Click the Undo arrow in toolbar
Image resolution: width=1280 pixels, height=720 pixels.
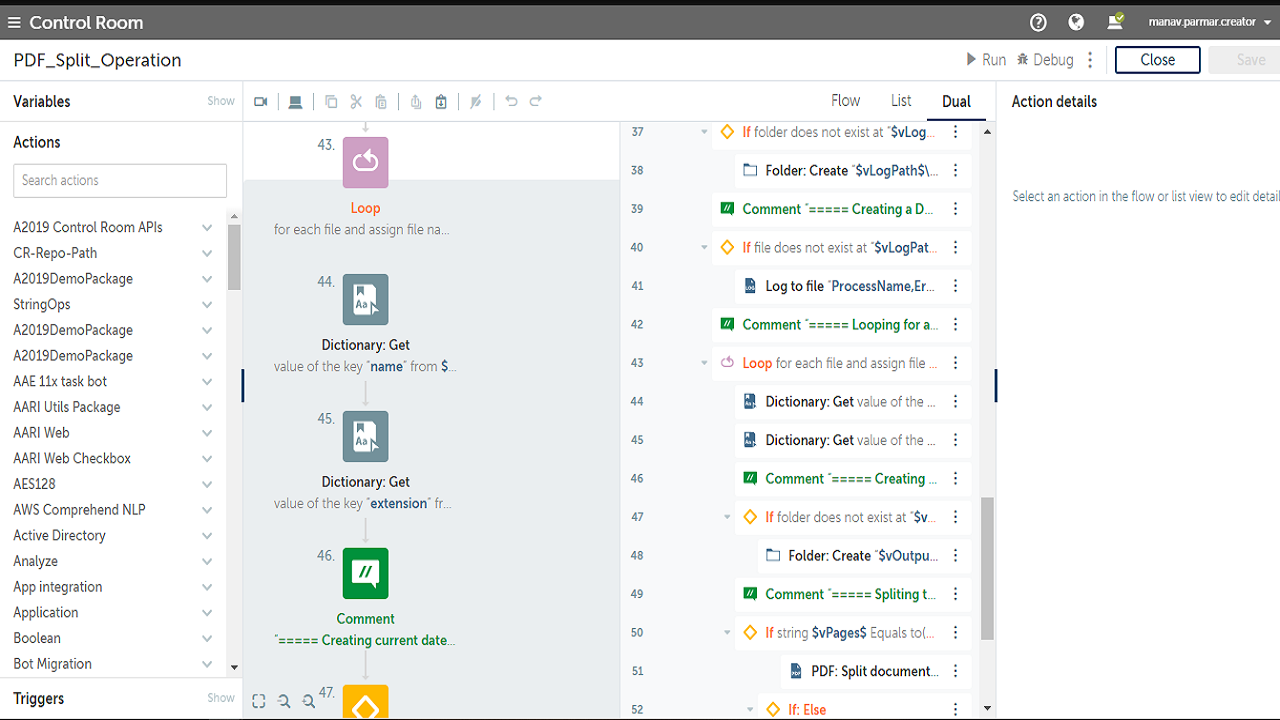coord(511,101)
